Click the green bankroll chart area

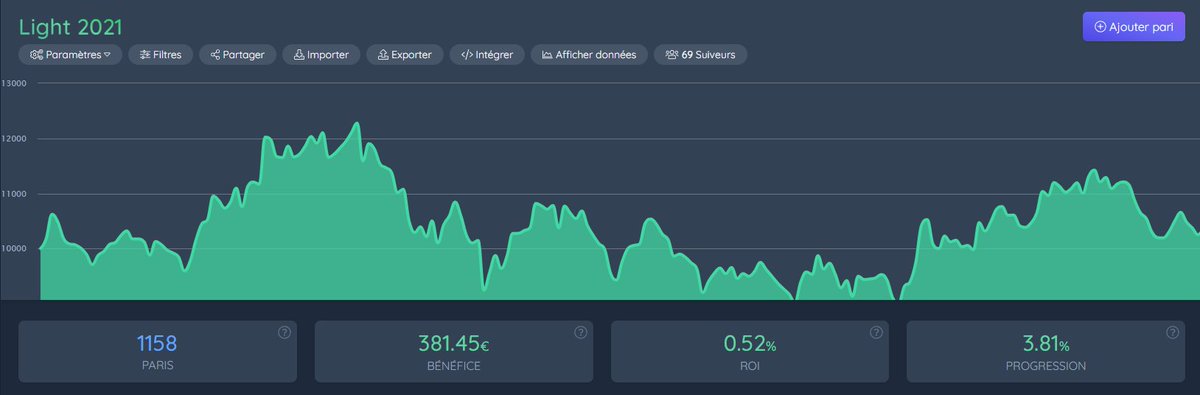click(x=619, y=212)
